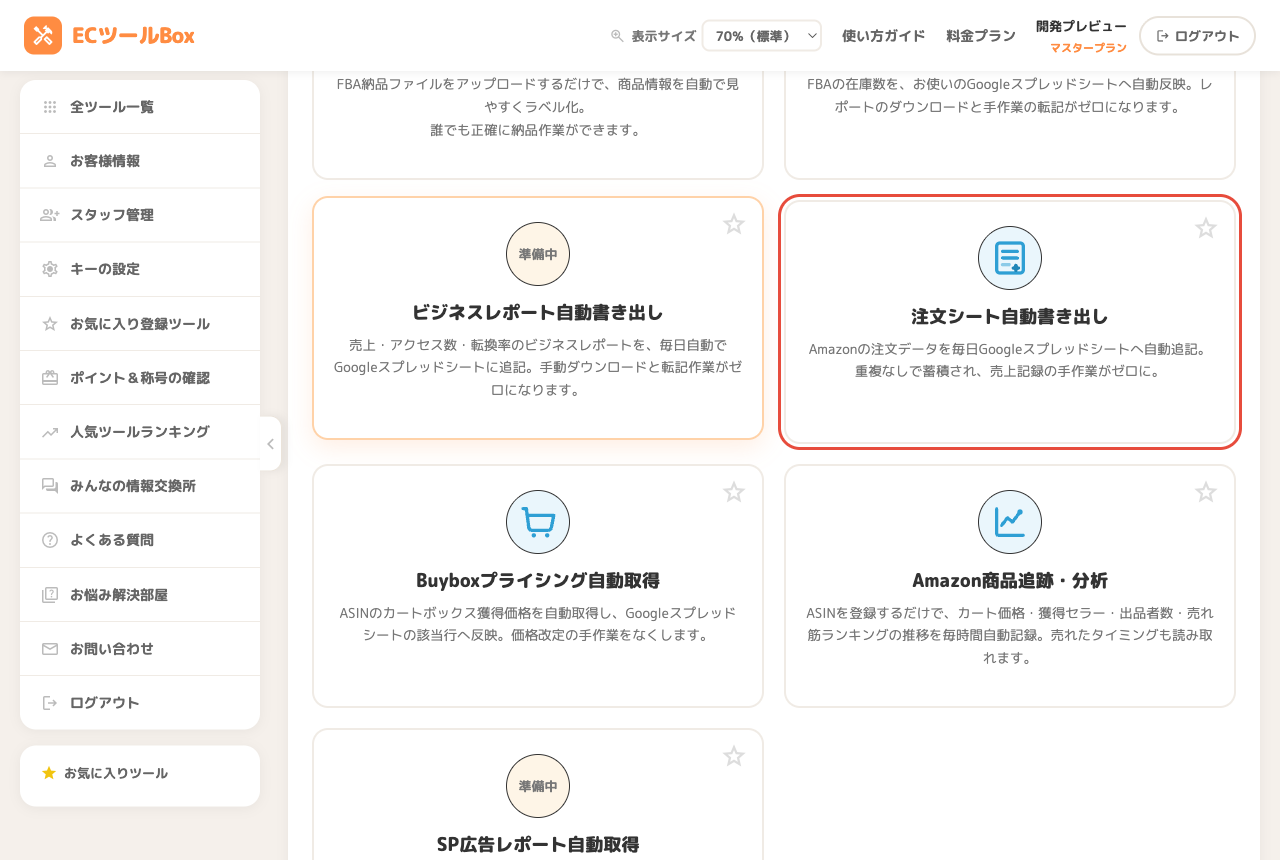Click the 注文シート自動書き出し sheet icon
The image size is (1280, 860).
pos(1010,258)
